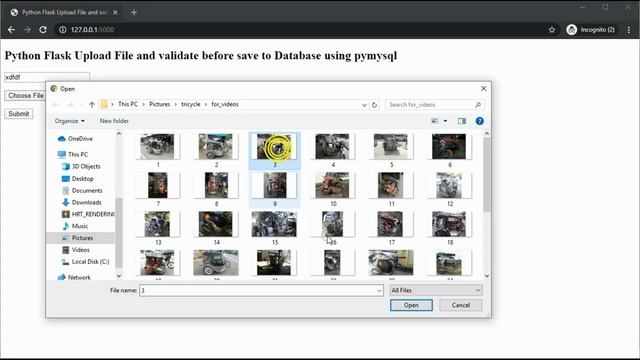The image size is (640, 360).
Task: Click the 127.0.0.1:5000 address bar
Action: pyautogui.click(x=300, y=30)
